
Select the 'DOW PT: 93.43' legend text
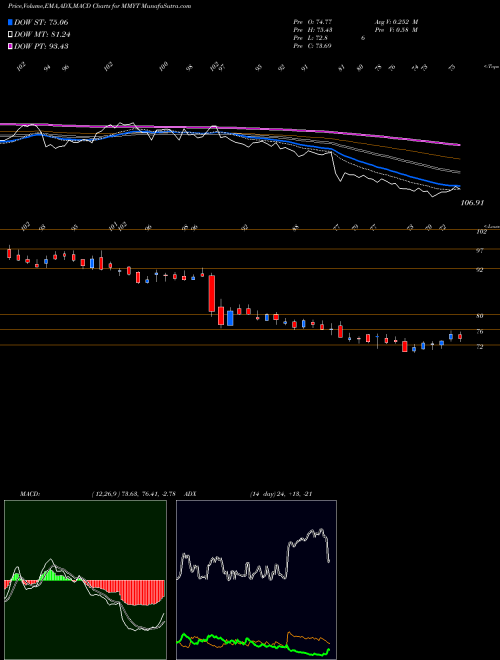tap(41, 46)
